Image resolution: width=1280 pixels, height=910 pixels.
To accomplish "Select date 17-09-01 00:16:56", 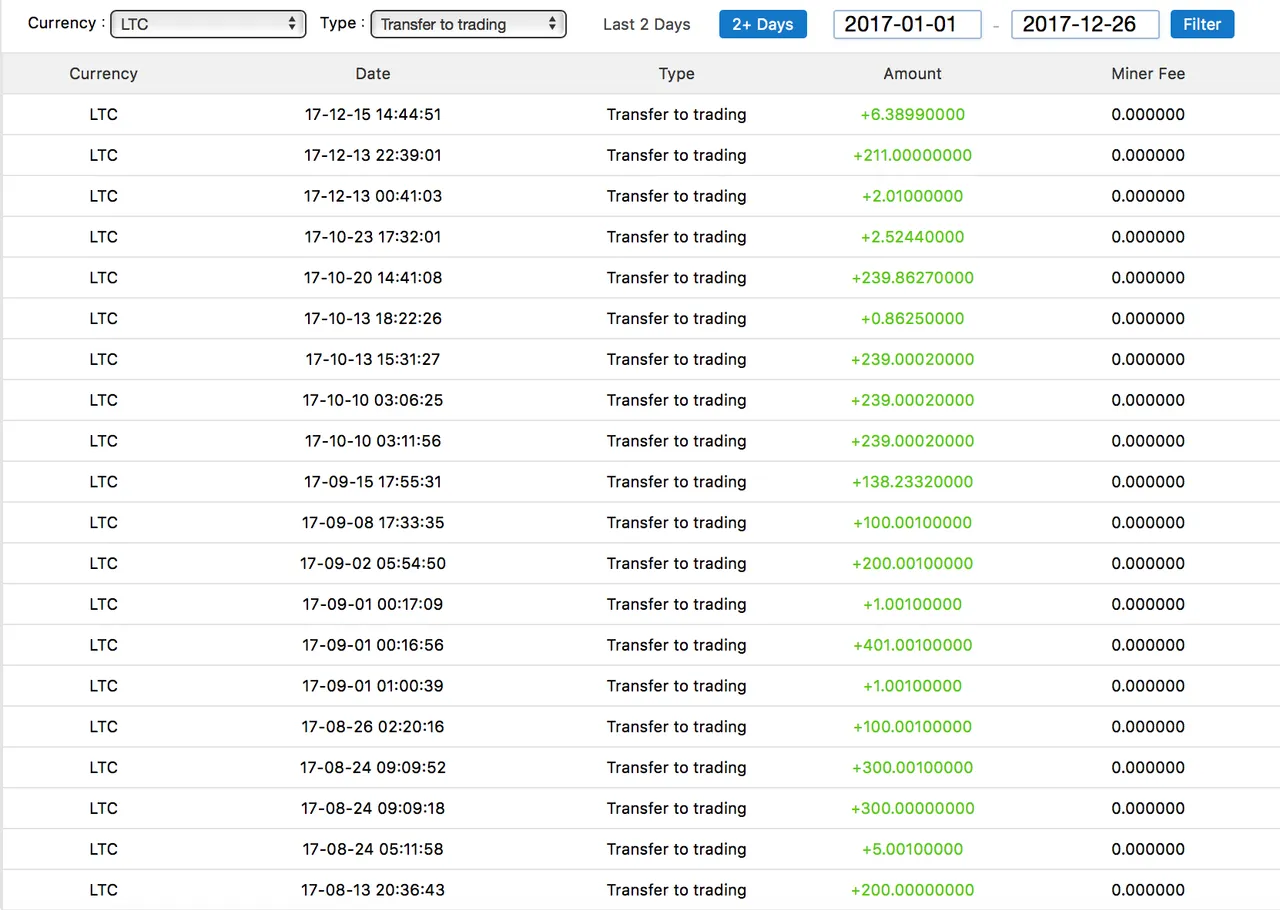I will 373,646.
